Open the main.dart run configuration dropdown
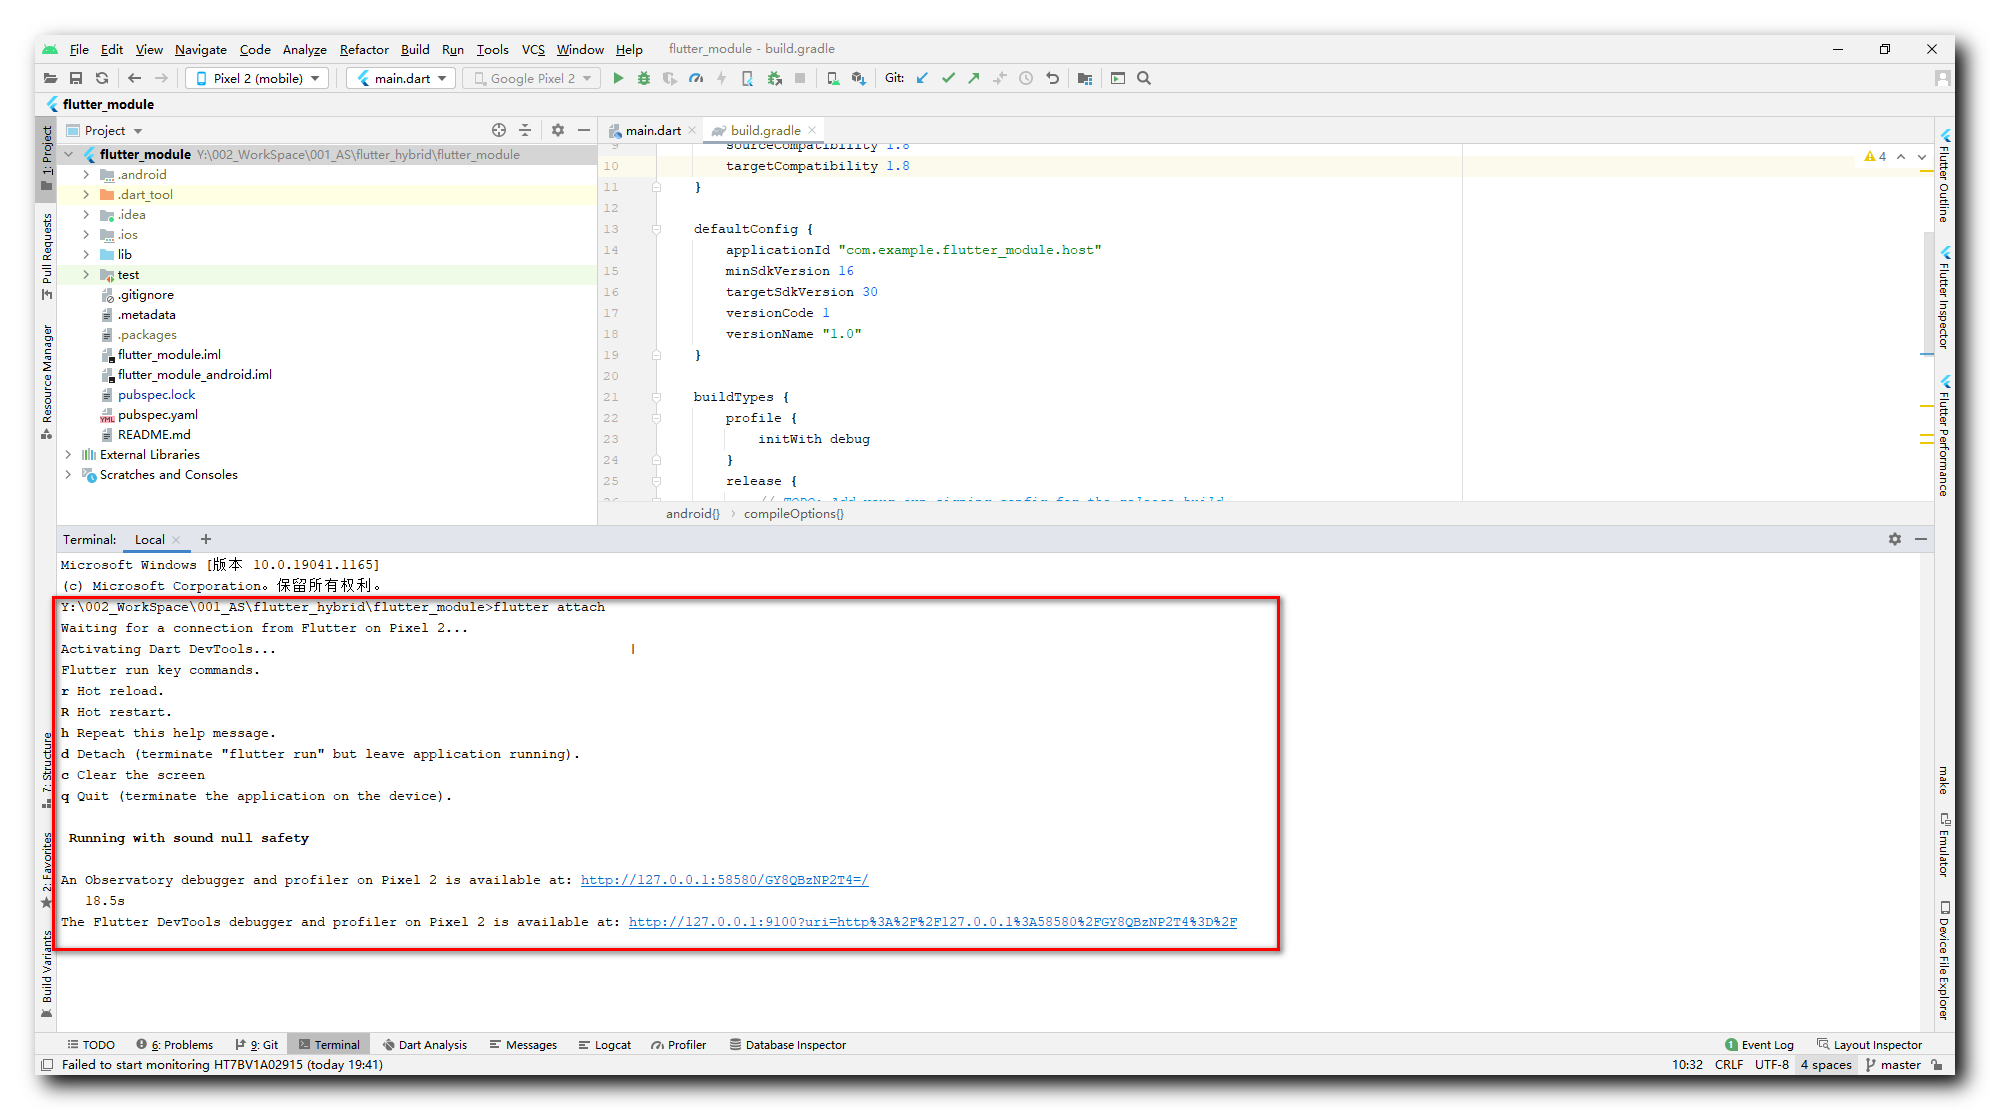1990x1110 pixels. pos(402,78)
